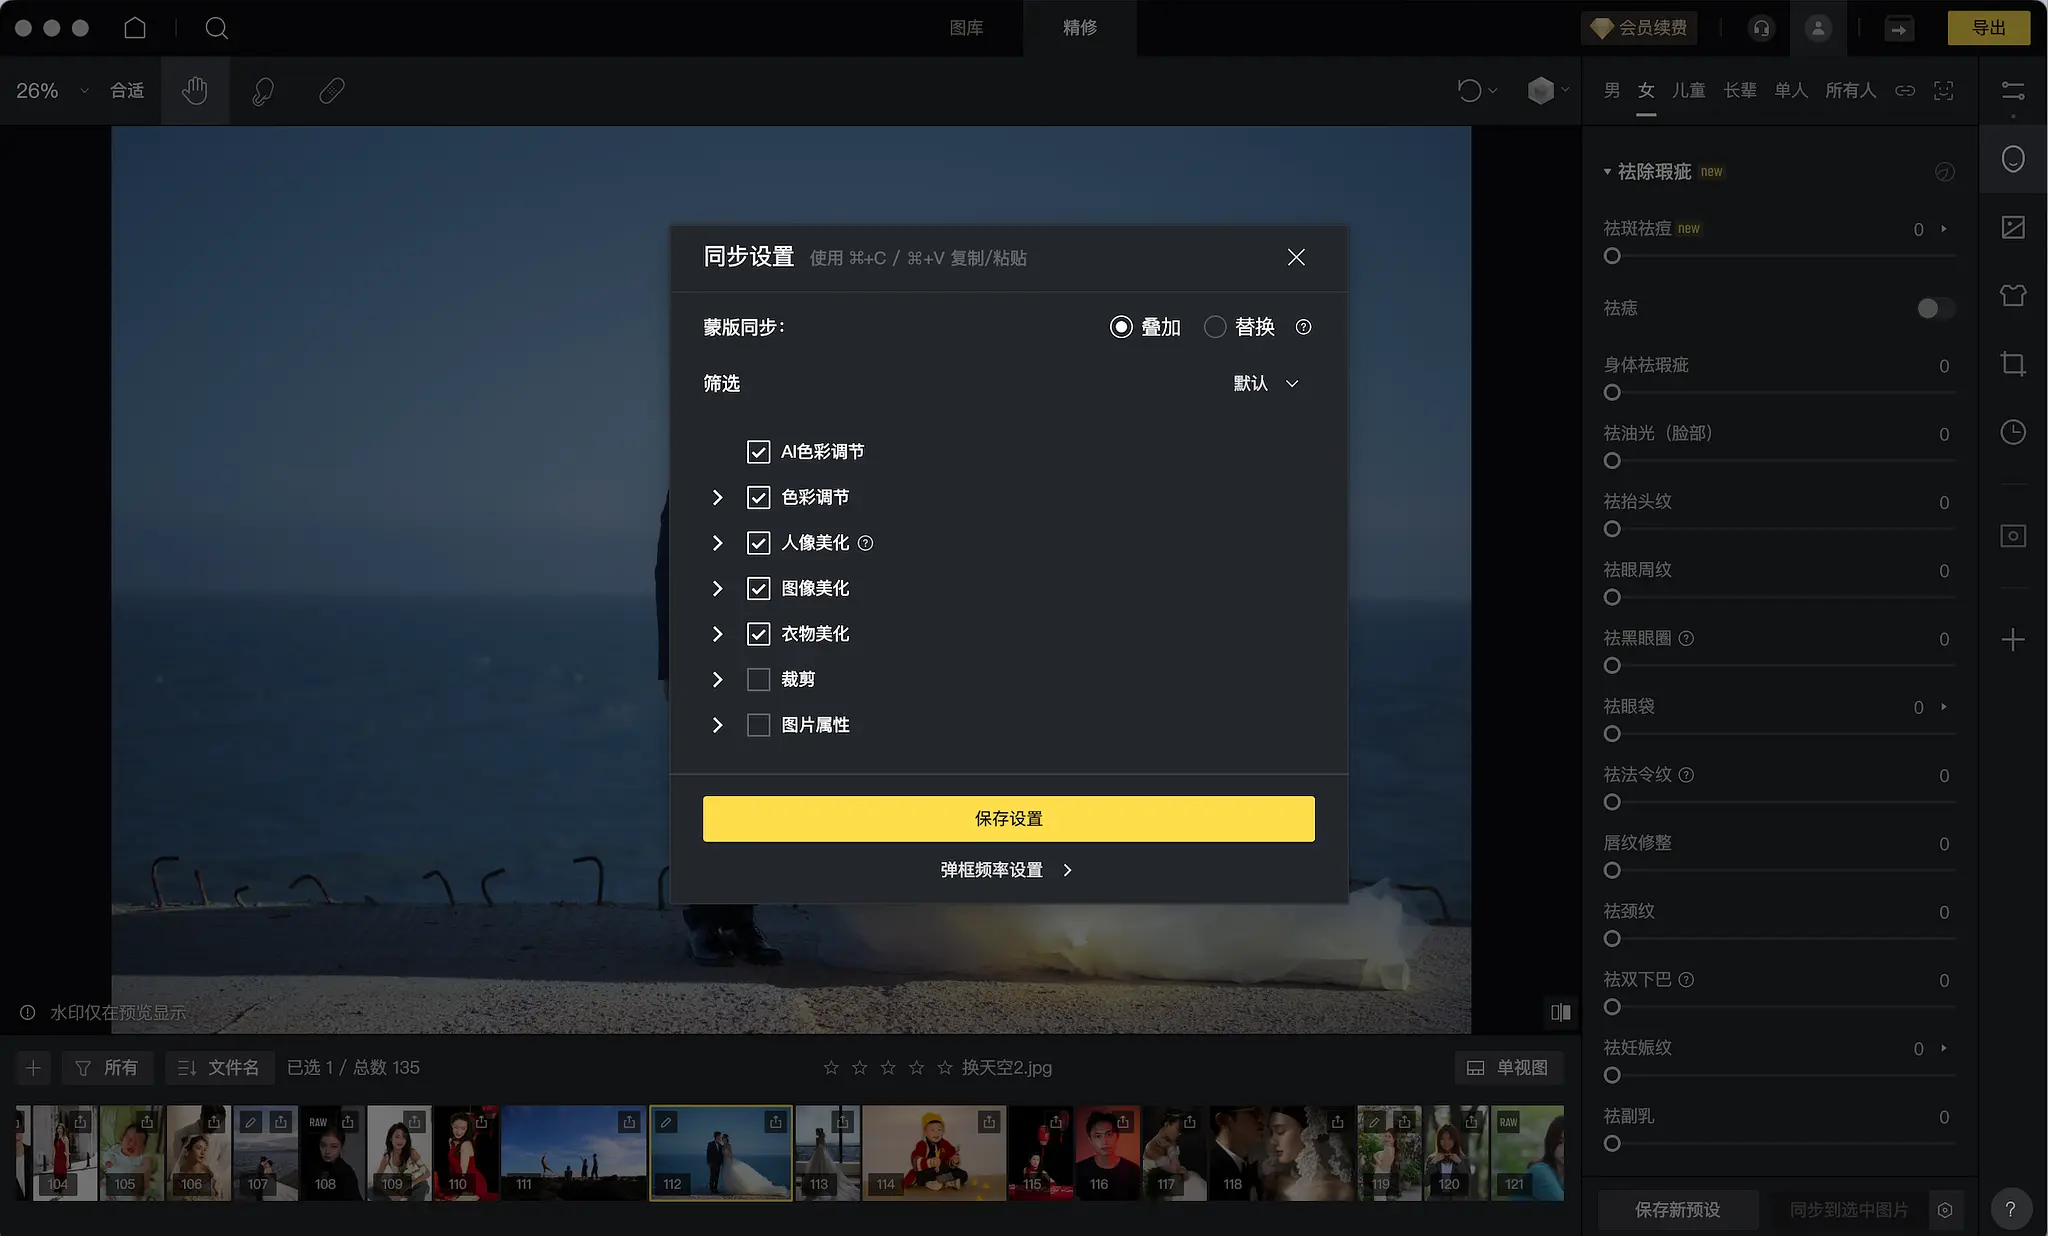This screenshot has width=2048, height=1236.
Task: Switch to the 图库 tab
Action: click(x=966, y=28)
